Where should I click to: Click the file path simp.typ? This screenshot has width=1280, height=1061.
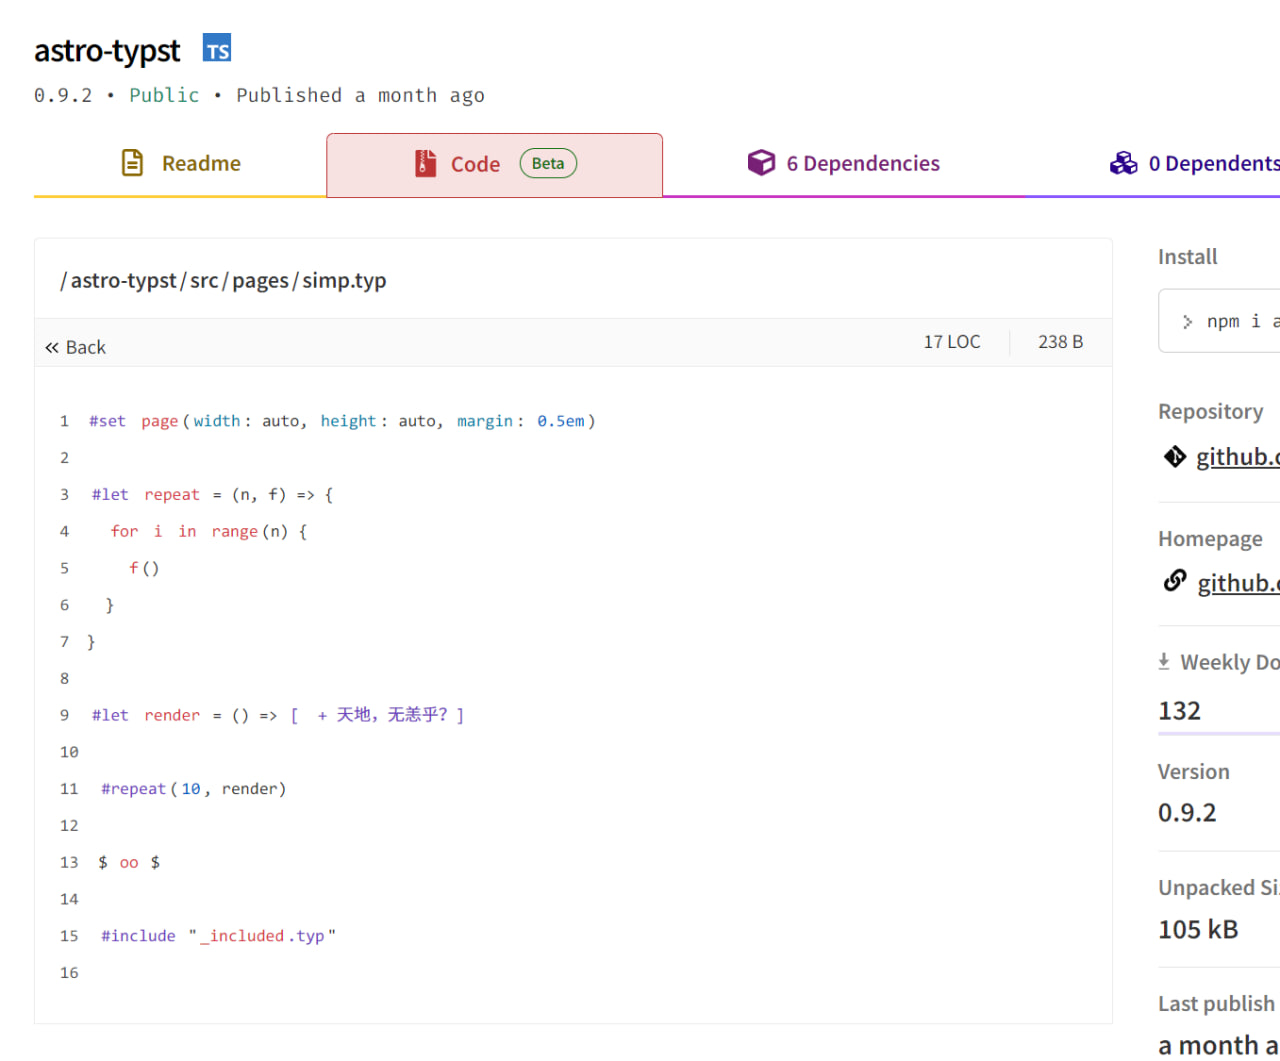[344, 281]
